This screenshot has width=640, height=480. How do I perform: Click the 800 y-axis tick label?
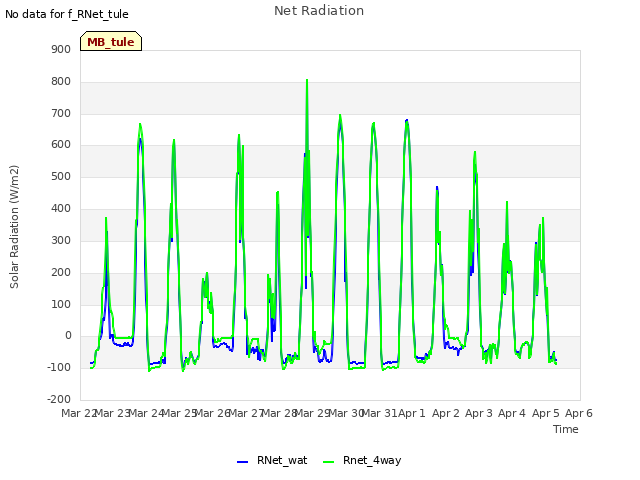point(61,82)
